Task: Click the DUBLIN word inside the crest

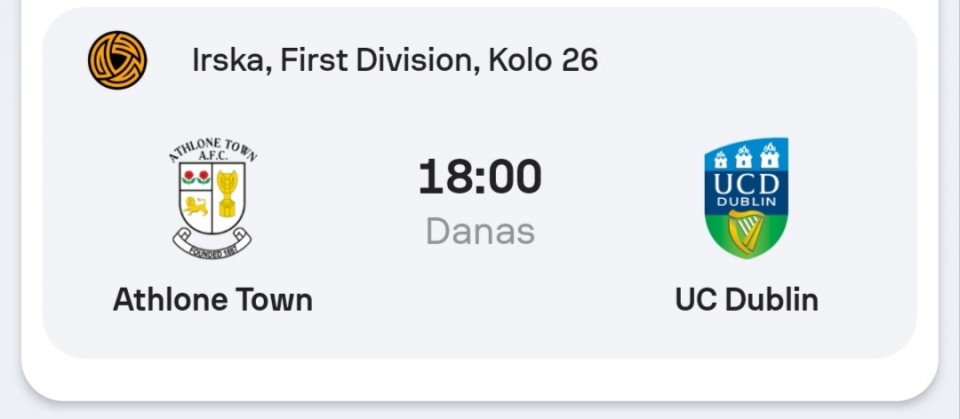Action: tap(746, 202)
